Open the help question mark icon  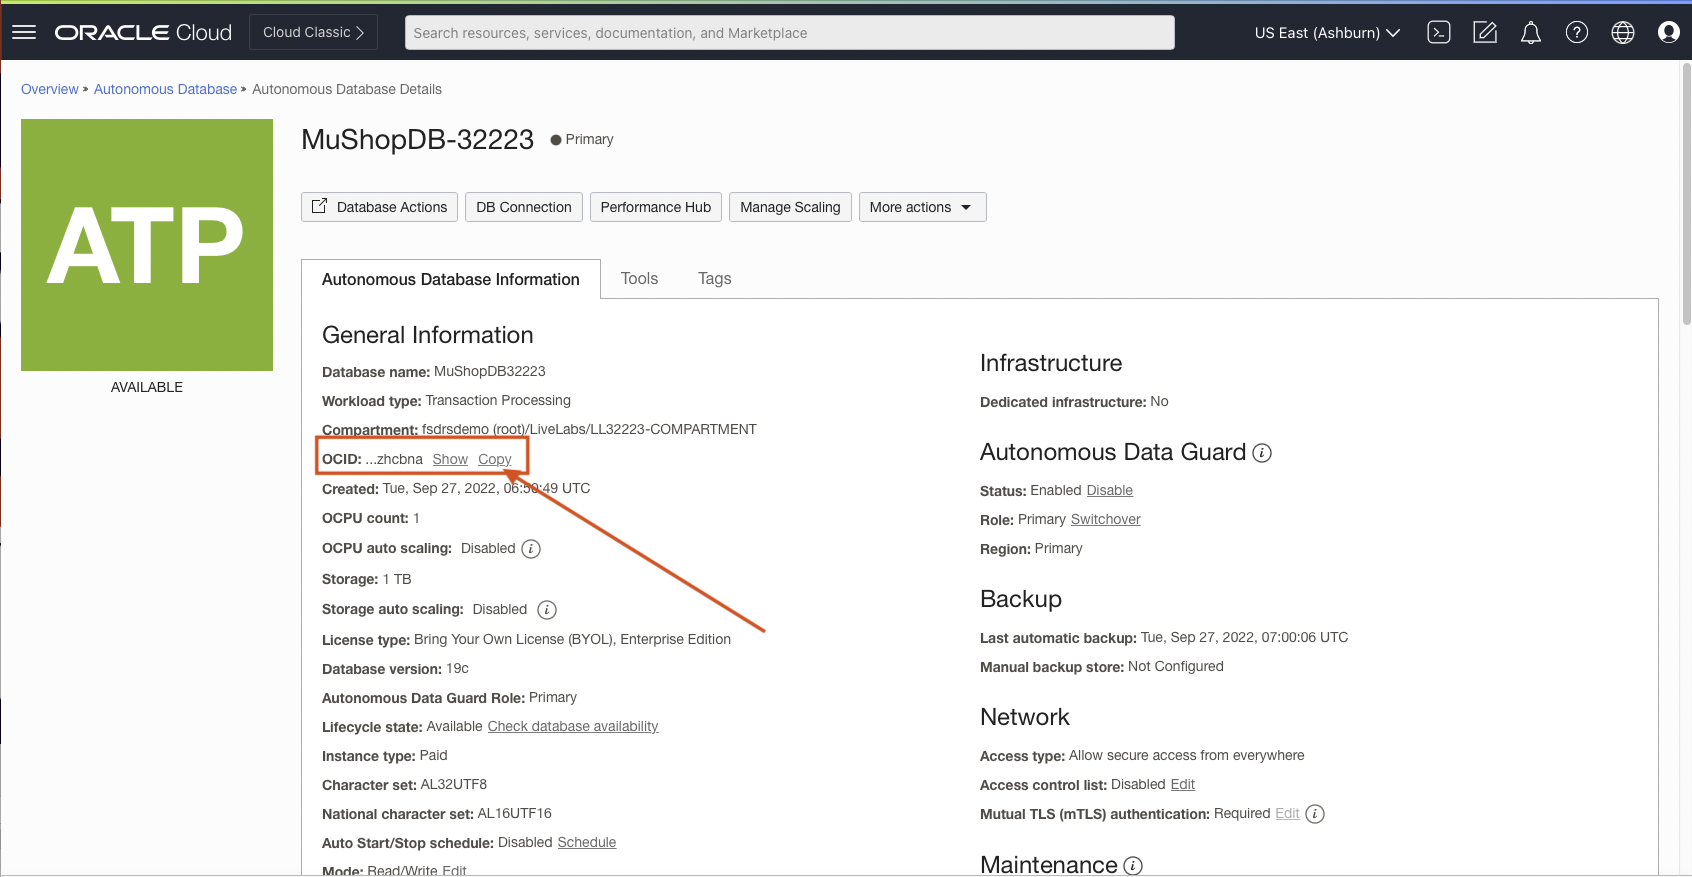tap(1576, 33)
